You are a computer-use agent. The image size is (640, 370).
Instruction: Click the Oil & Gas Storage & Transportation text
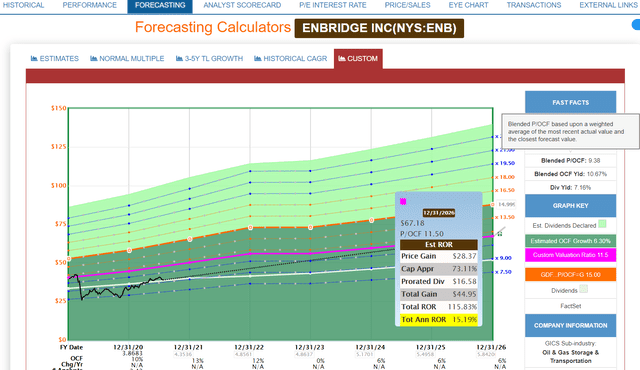tap(570, 357)
